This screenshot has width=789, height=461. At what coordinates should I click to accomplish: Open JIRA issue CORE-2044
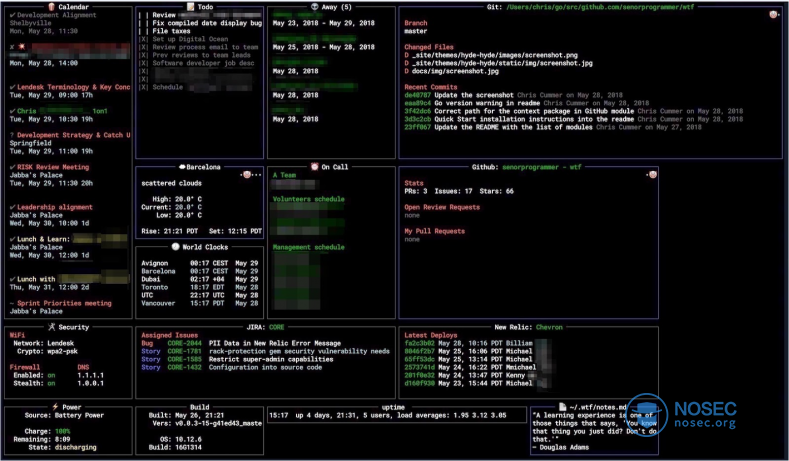click(185, 343)
